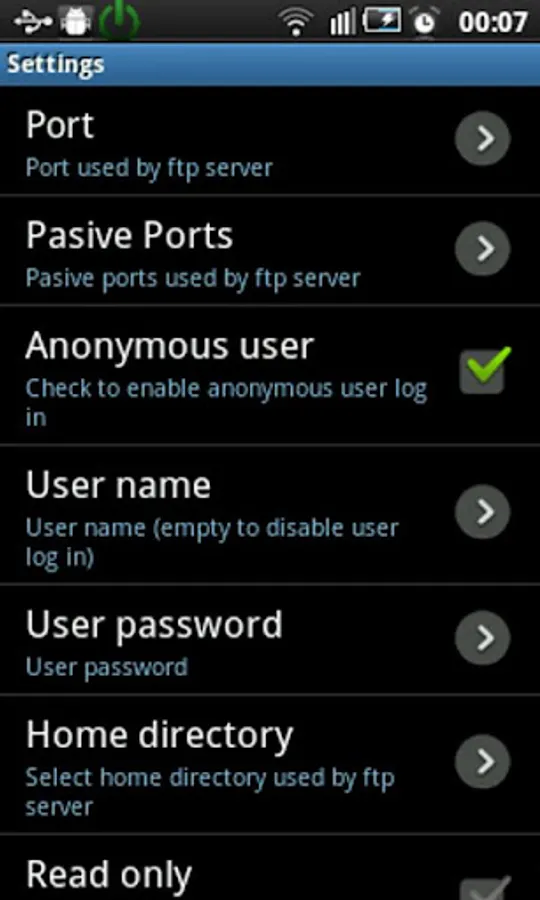Screen dimensions: 540x900
Task: Tap the cellular signal bars icon
Action: tap(342, 23)
